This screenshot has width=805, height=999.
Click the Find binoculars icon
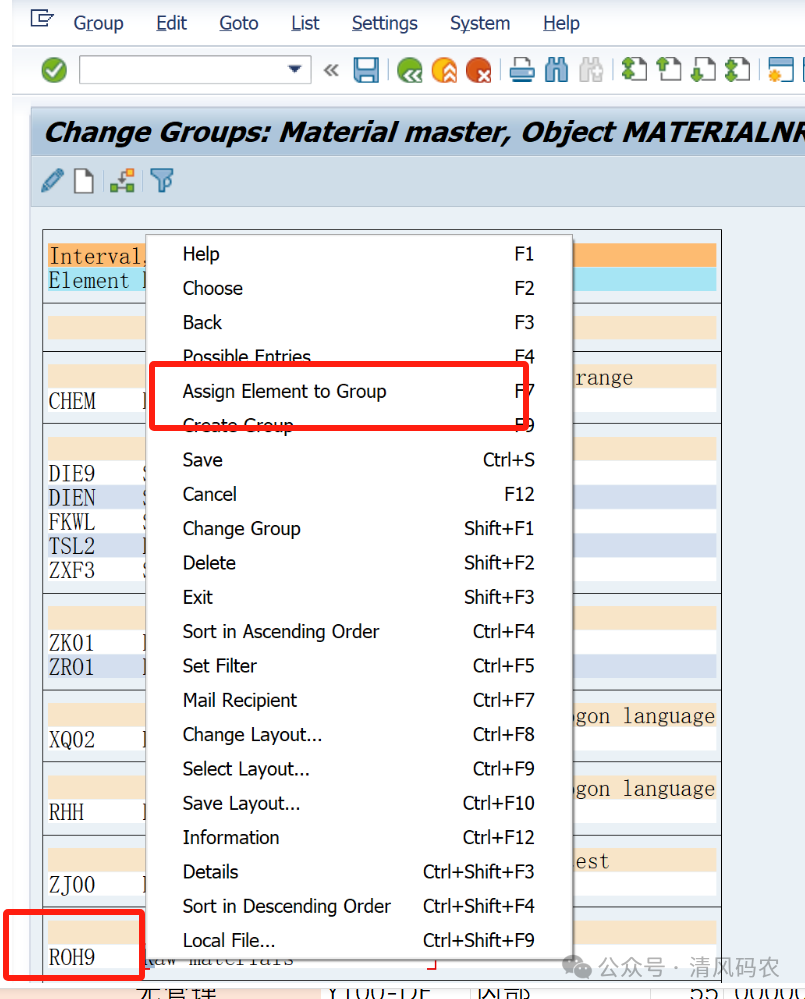(556, 70)
